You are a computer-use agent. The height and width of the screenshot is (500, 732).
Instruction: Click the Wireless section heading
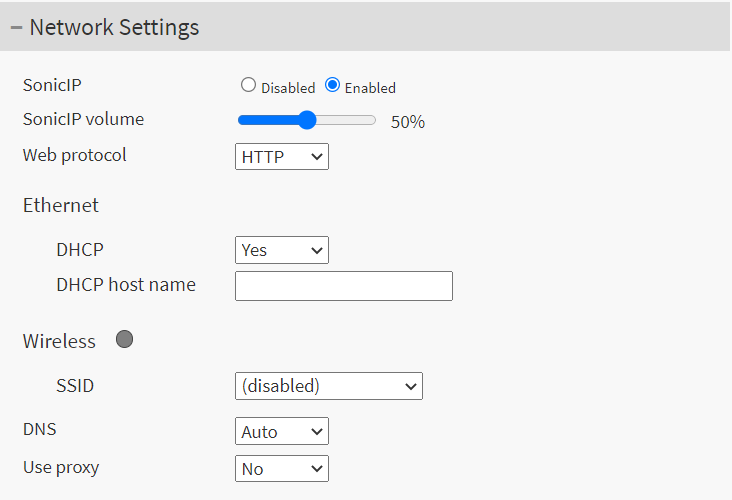point(59,342)
